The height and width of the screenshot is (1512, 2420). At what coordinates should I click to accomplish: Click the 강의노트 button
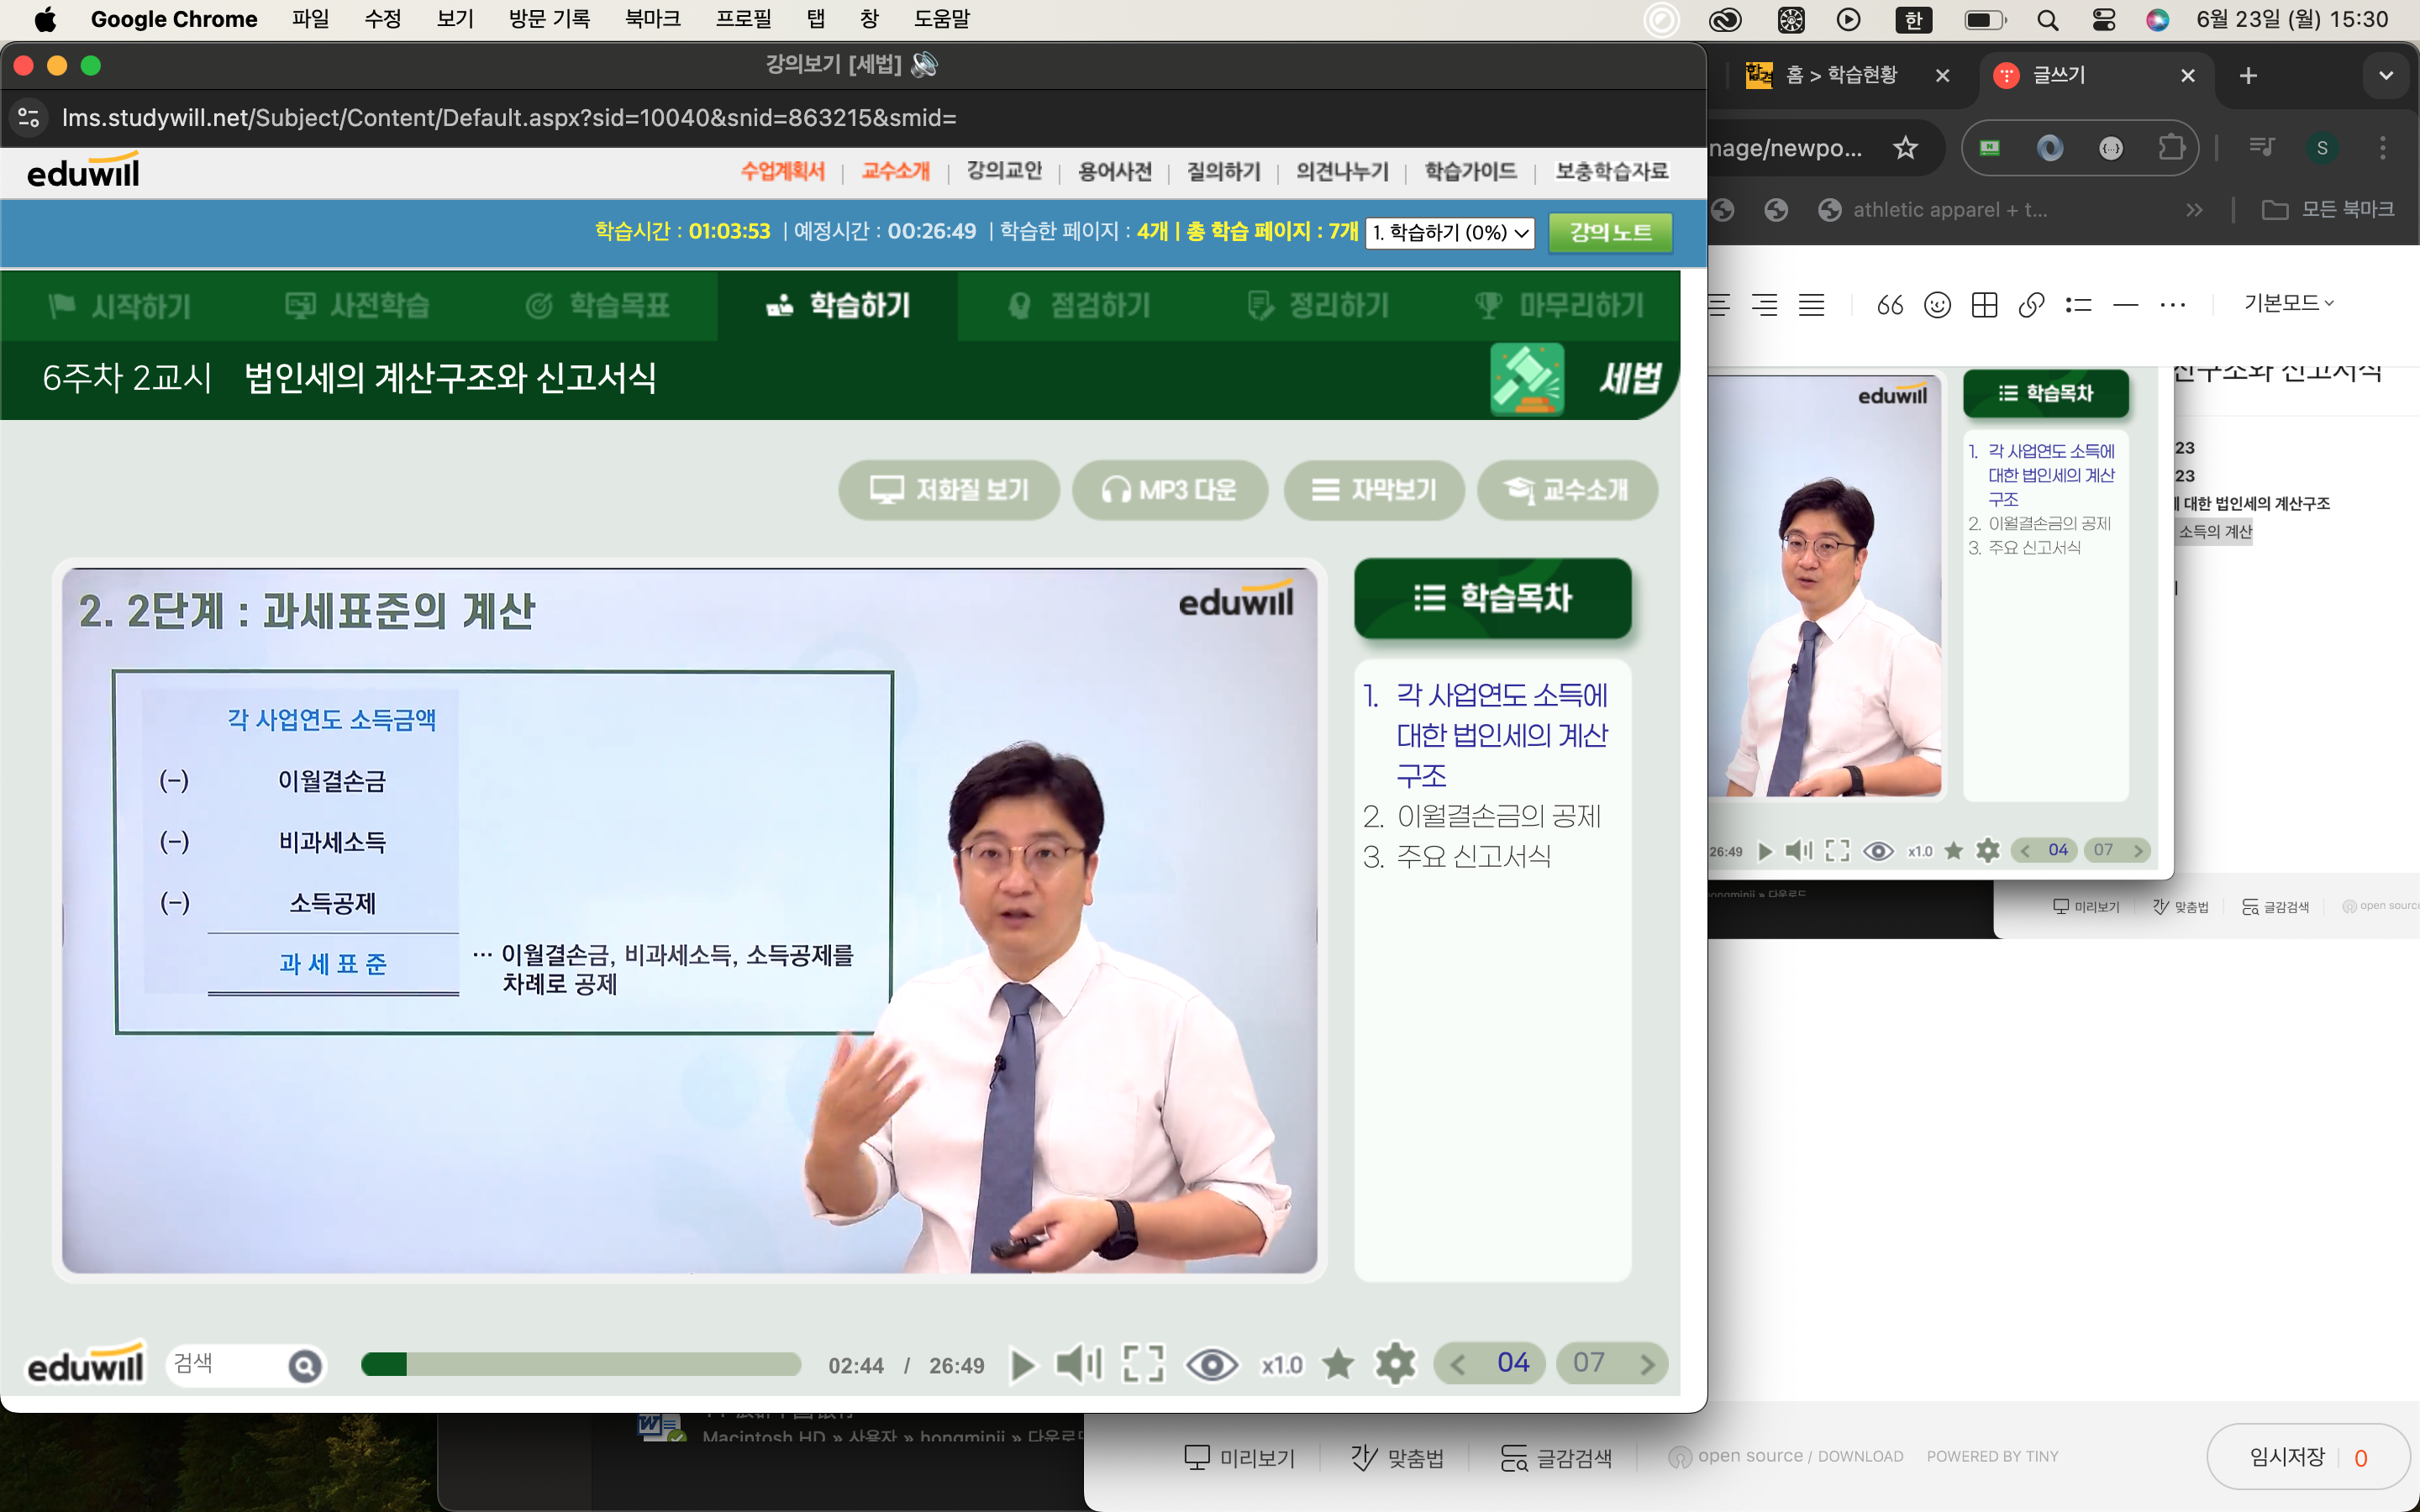(1609, 233)
